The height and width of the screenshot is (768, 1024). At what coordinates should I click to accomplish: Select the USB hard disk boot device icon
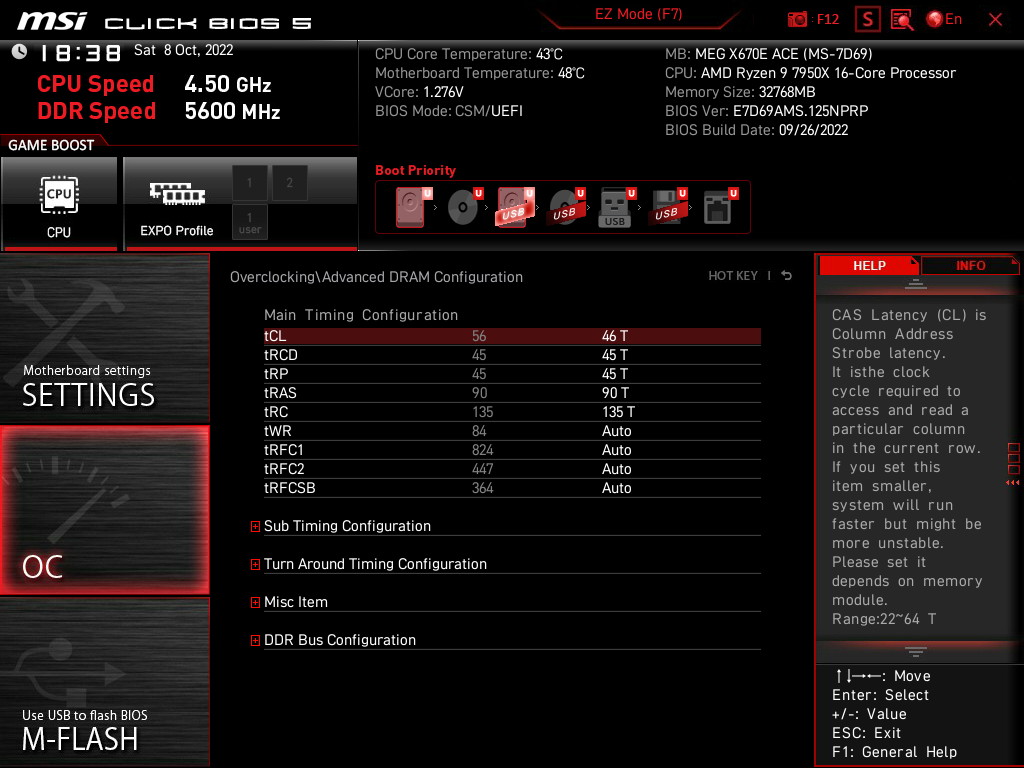pyautogui.click(x=515, y=207)
